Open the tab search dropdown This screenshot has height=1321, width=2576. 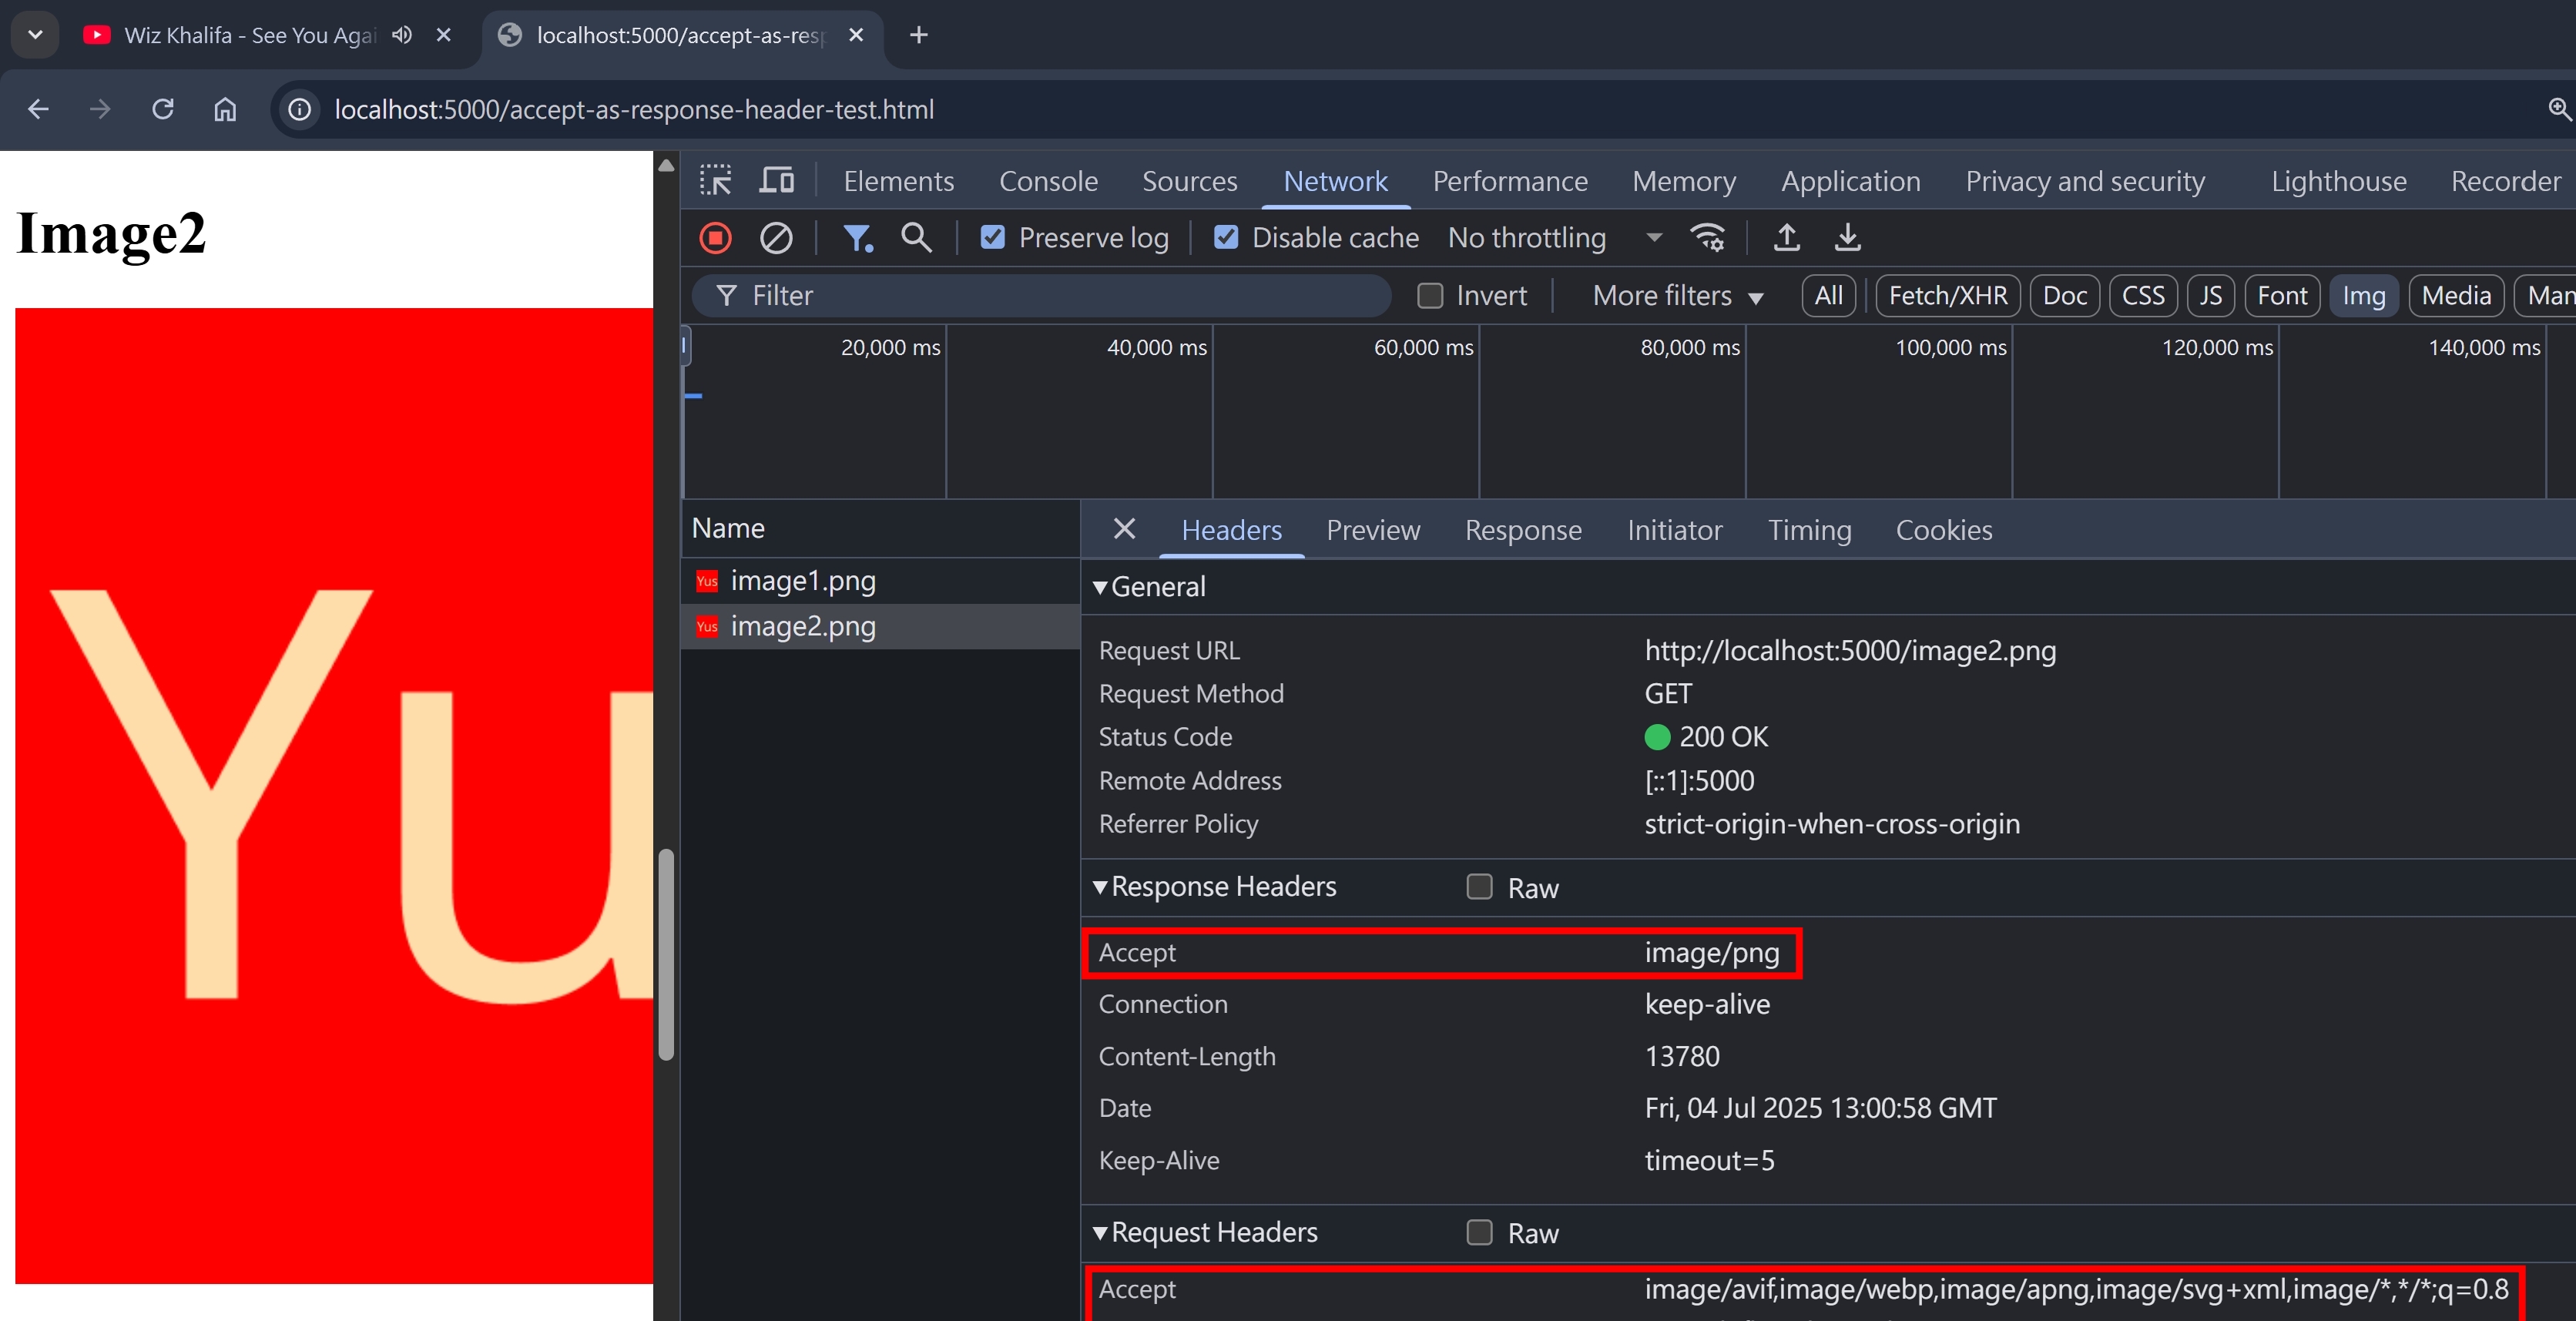(x=35, y=35)
